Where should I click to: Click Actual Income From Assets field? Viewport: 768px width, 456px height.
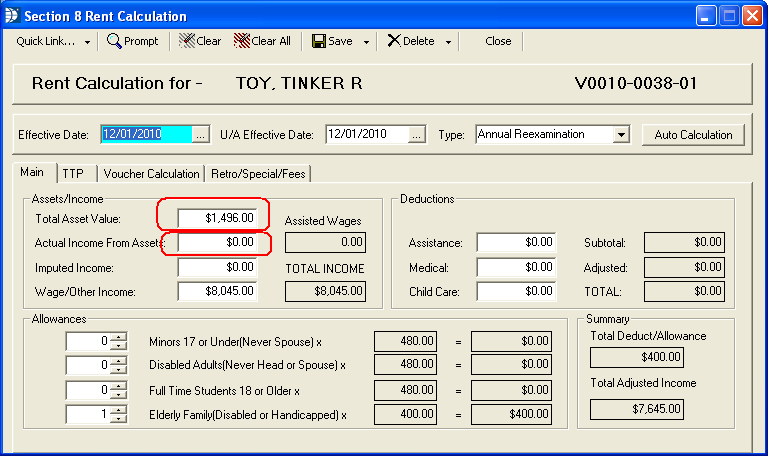click(x=217, y=242)
